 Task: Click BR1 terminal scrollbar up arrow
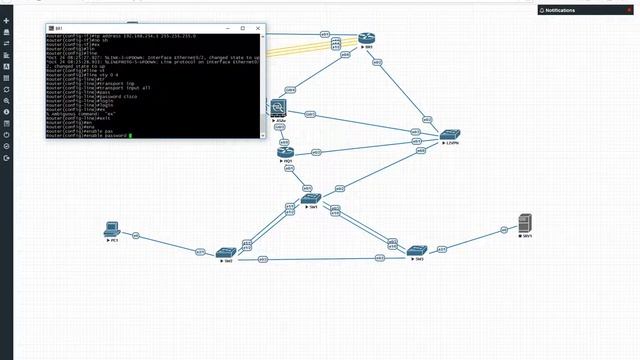tap(262, 36)
